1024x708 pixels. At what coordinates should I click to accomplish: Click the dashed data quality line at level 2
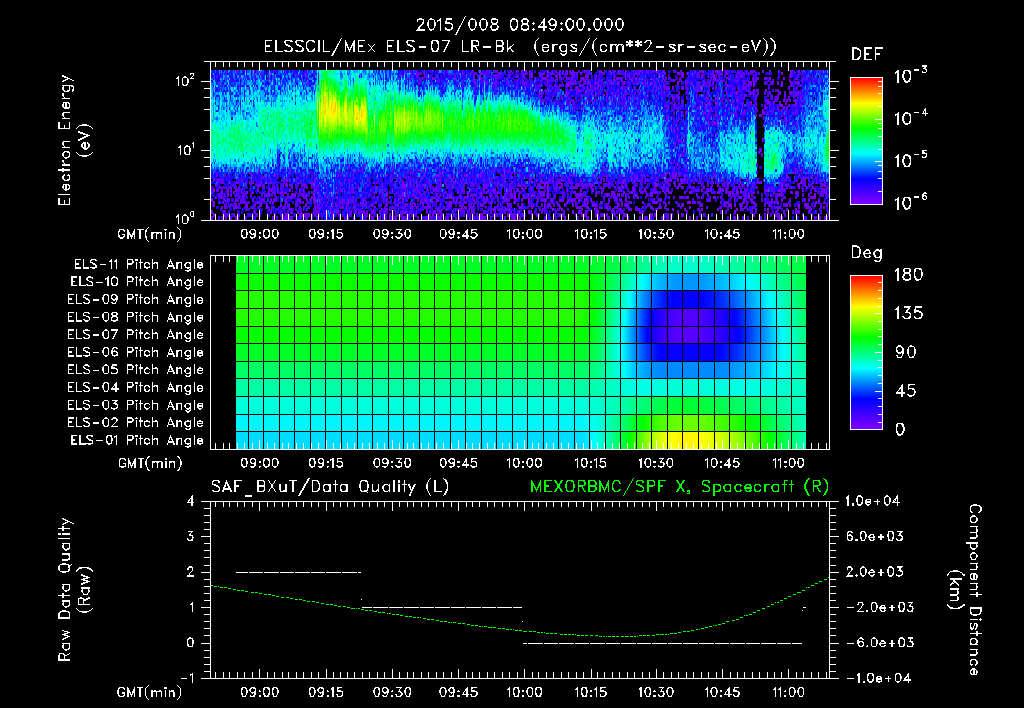298,572
